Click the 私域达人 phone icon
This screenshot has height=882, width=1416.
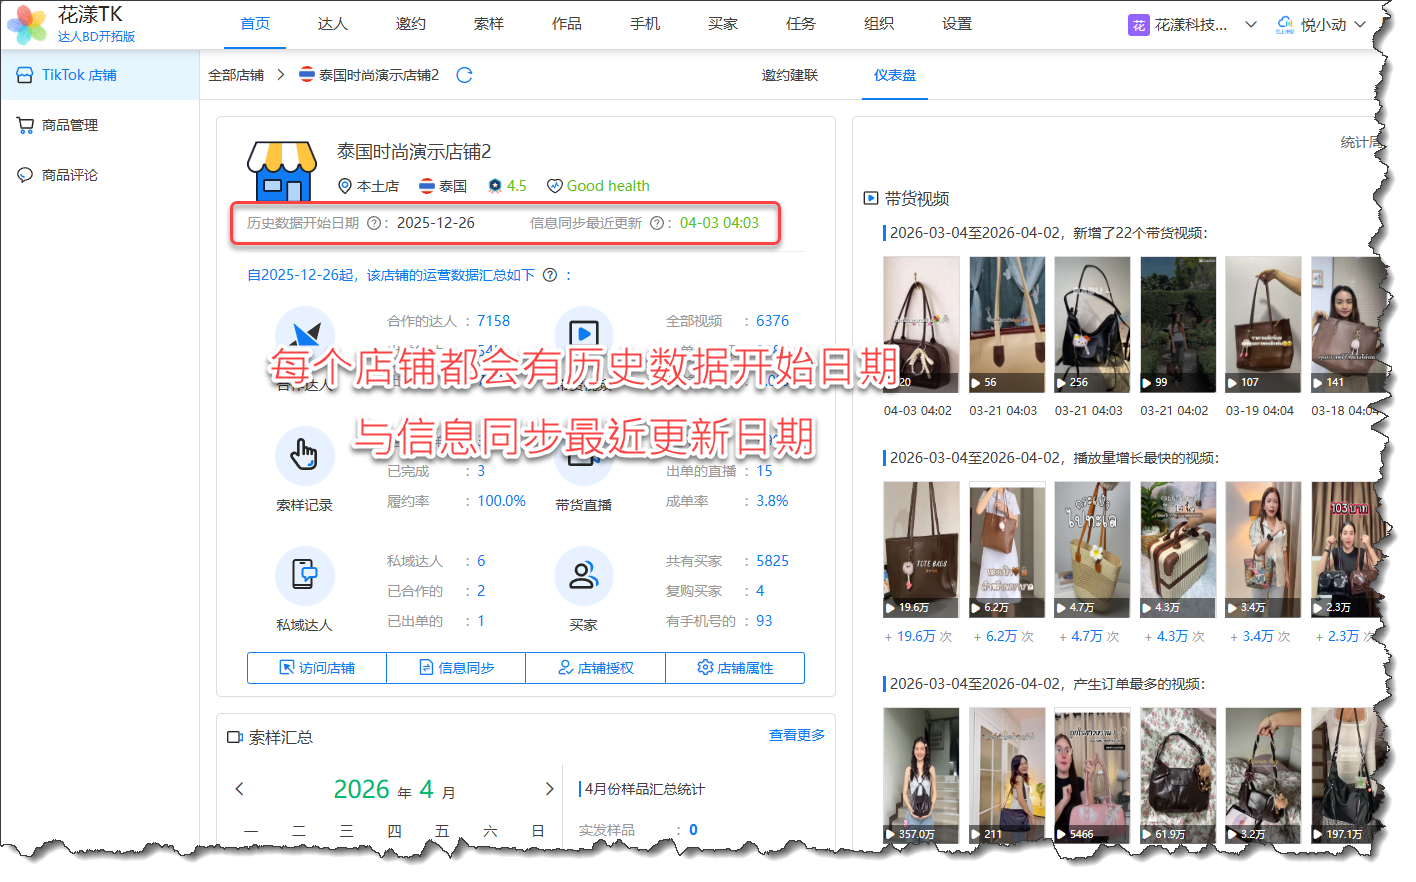(x=304, y=575)
